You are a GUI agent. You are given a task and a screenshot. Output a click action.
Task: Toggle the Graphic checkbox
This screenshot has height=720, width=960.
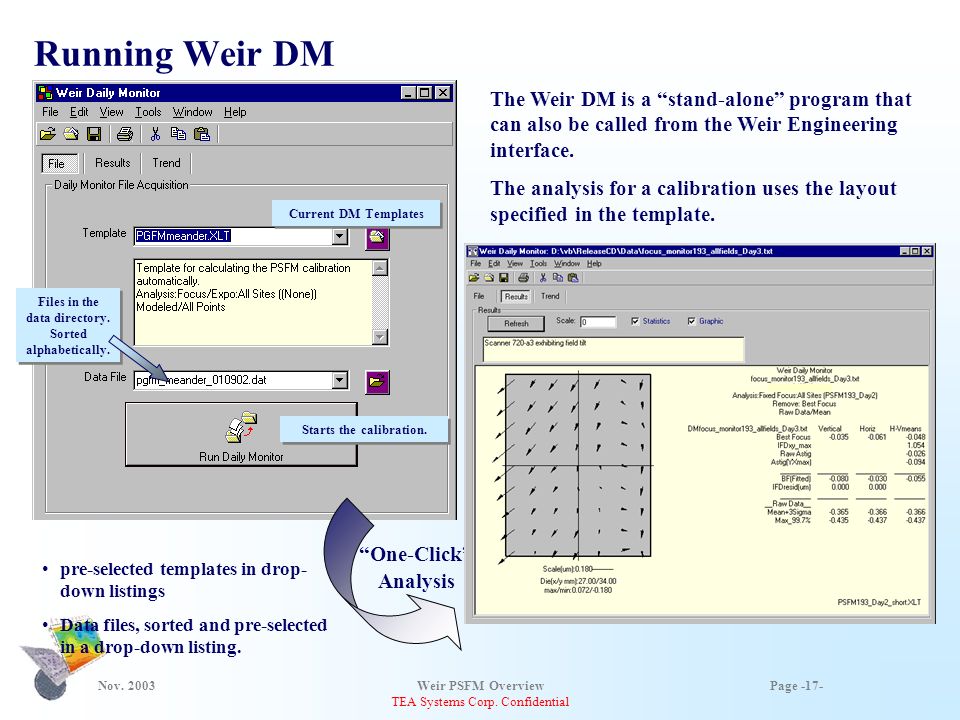(x=691, y=321)
